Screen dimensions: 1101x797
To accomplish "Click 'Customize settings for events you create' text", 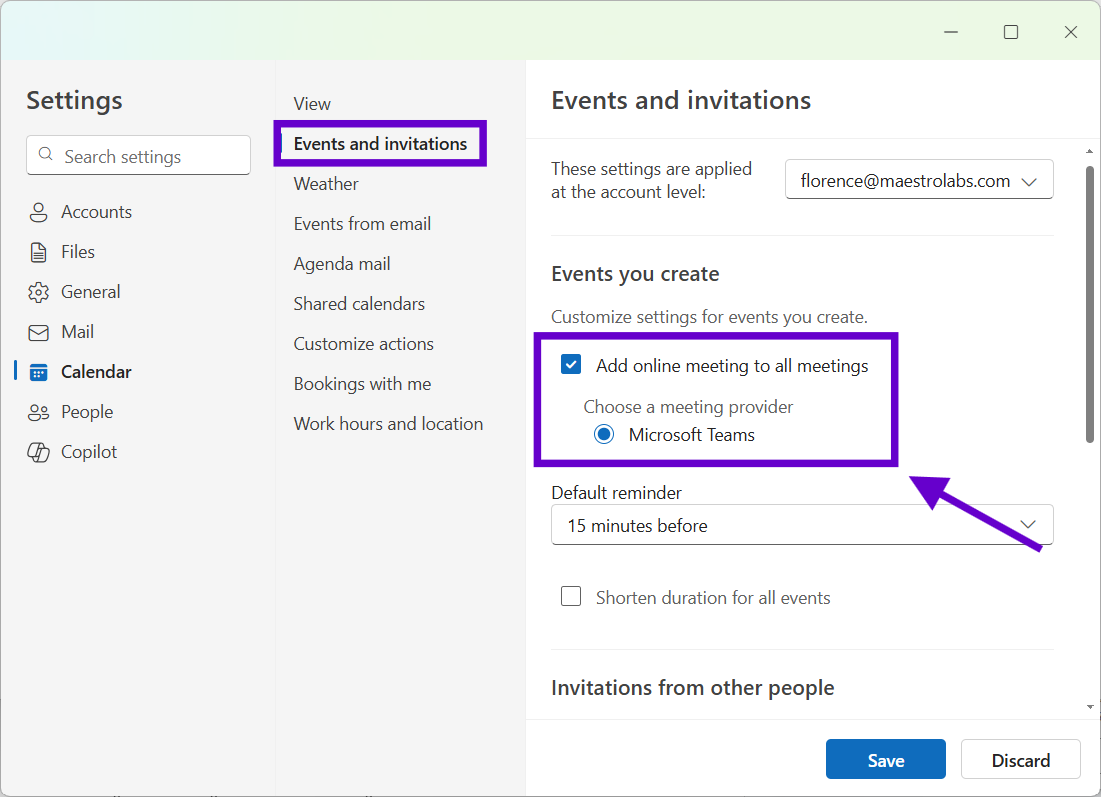I will tap(709, 317).
